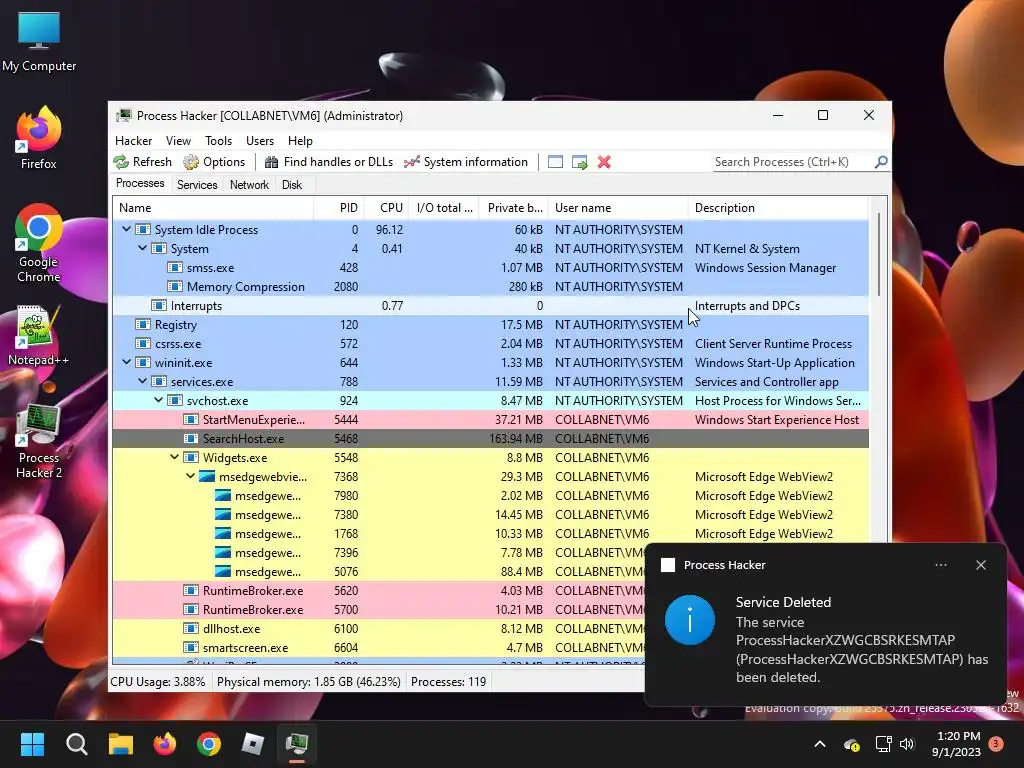Select the Processes tab
The height and width of the screenshot is (768, 1024).
[x=140, y=184]
